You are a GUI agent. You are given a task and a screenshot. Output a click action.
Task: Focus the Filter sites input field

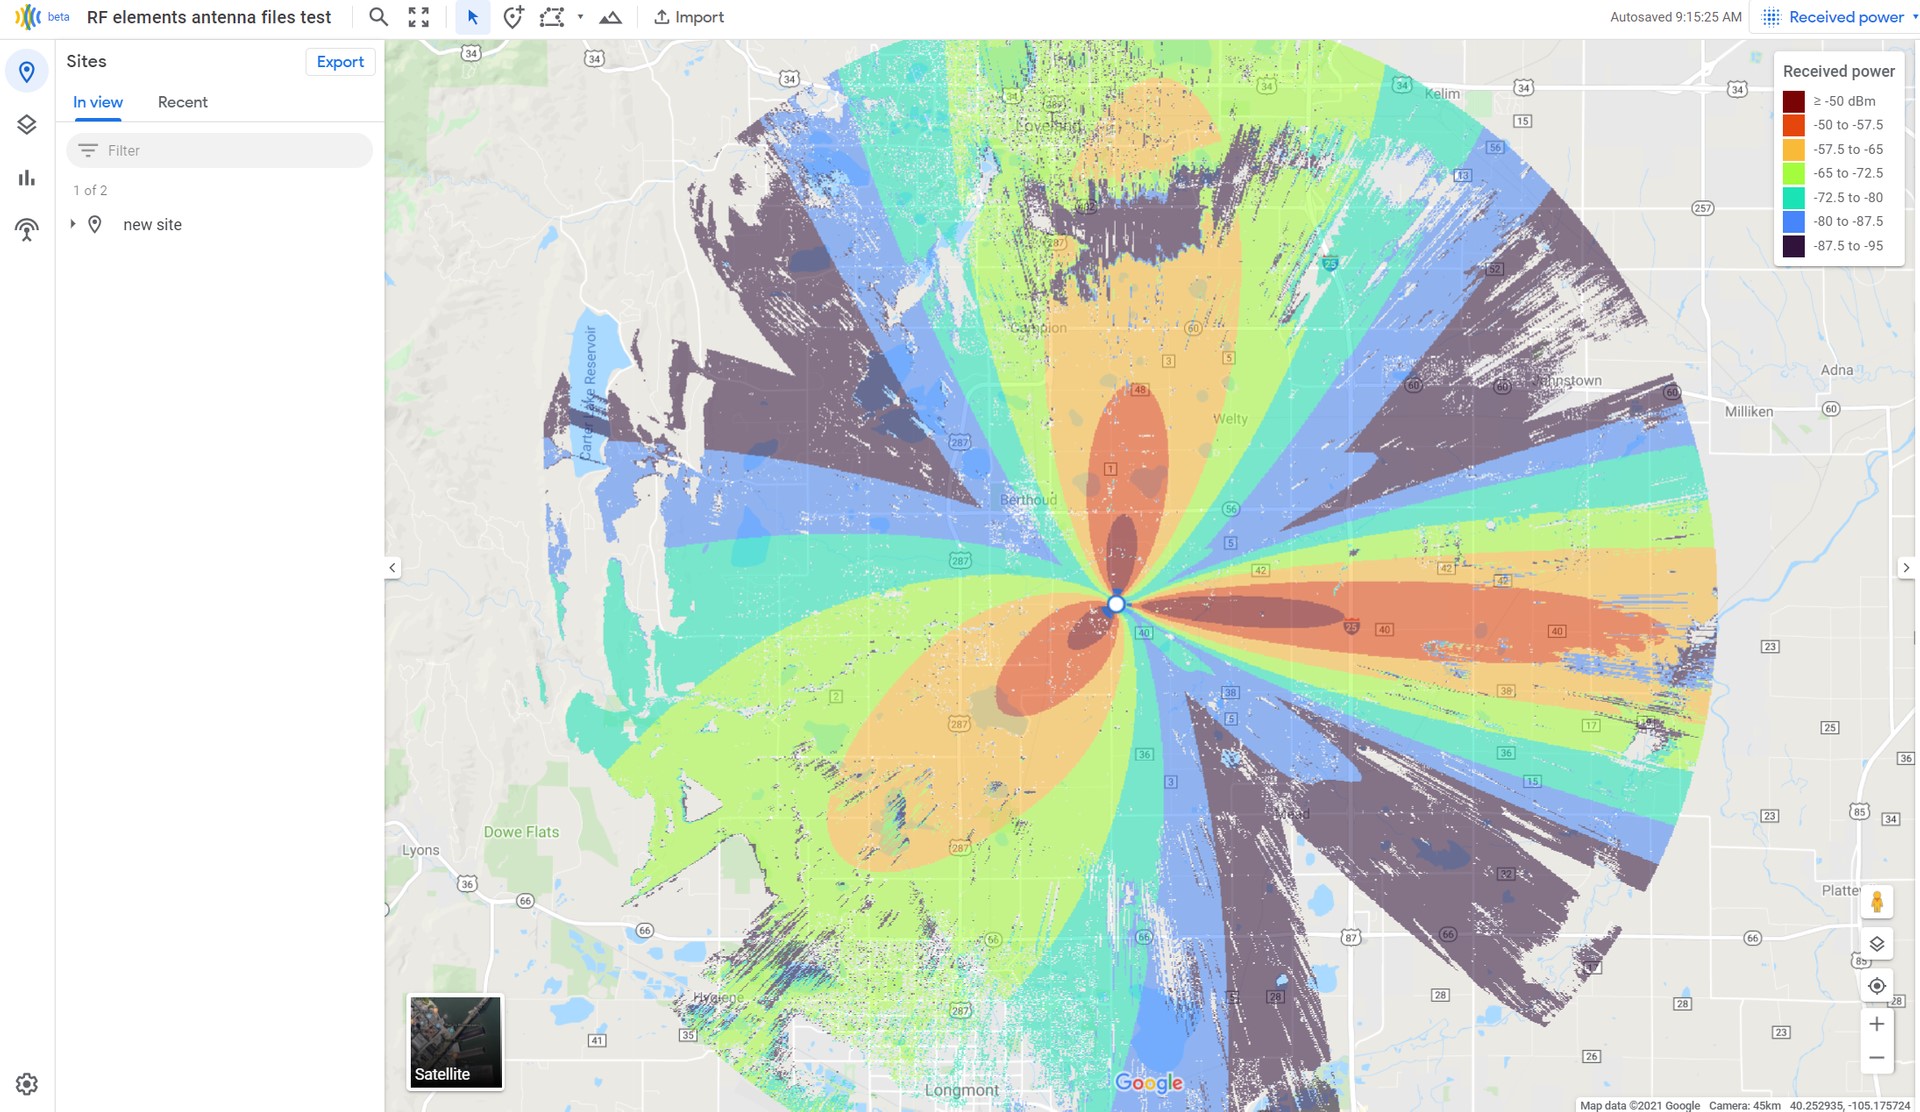pyautogui.click(x=220, y=151)
